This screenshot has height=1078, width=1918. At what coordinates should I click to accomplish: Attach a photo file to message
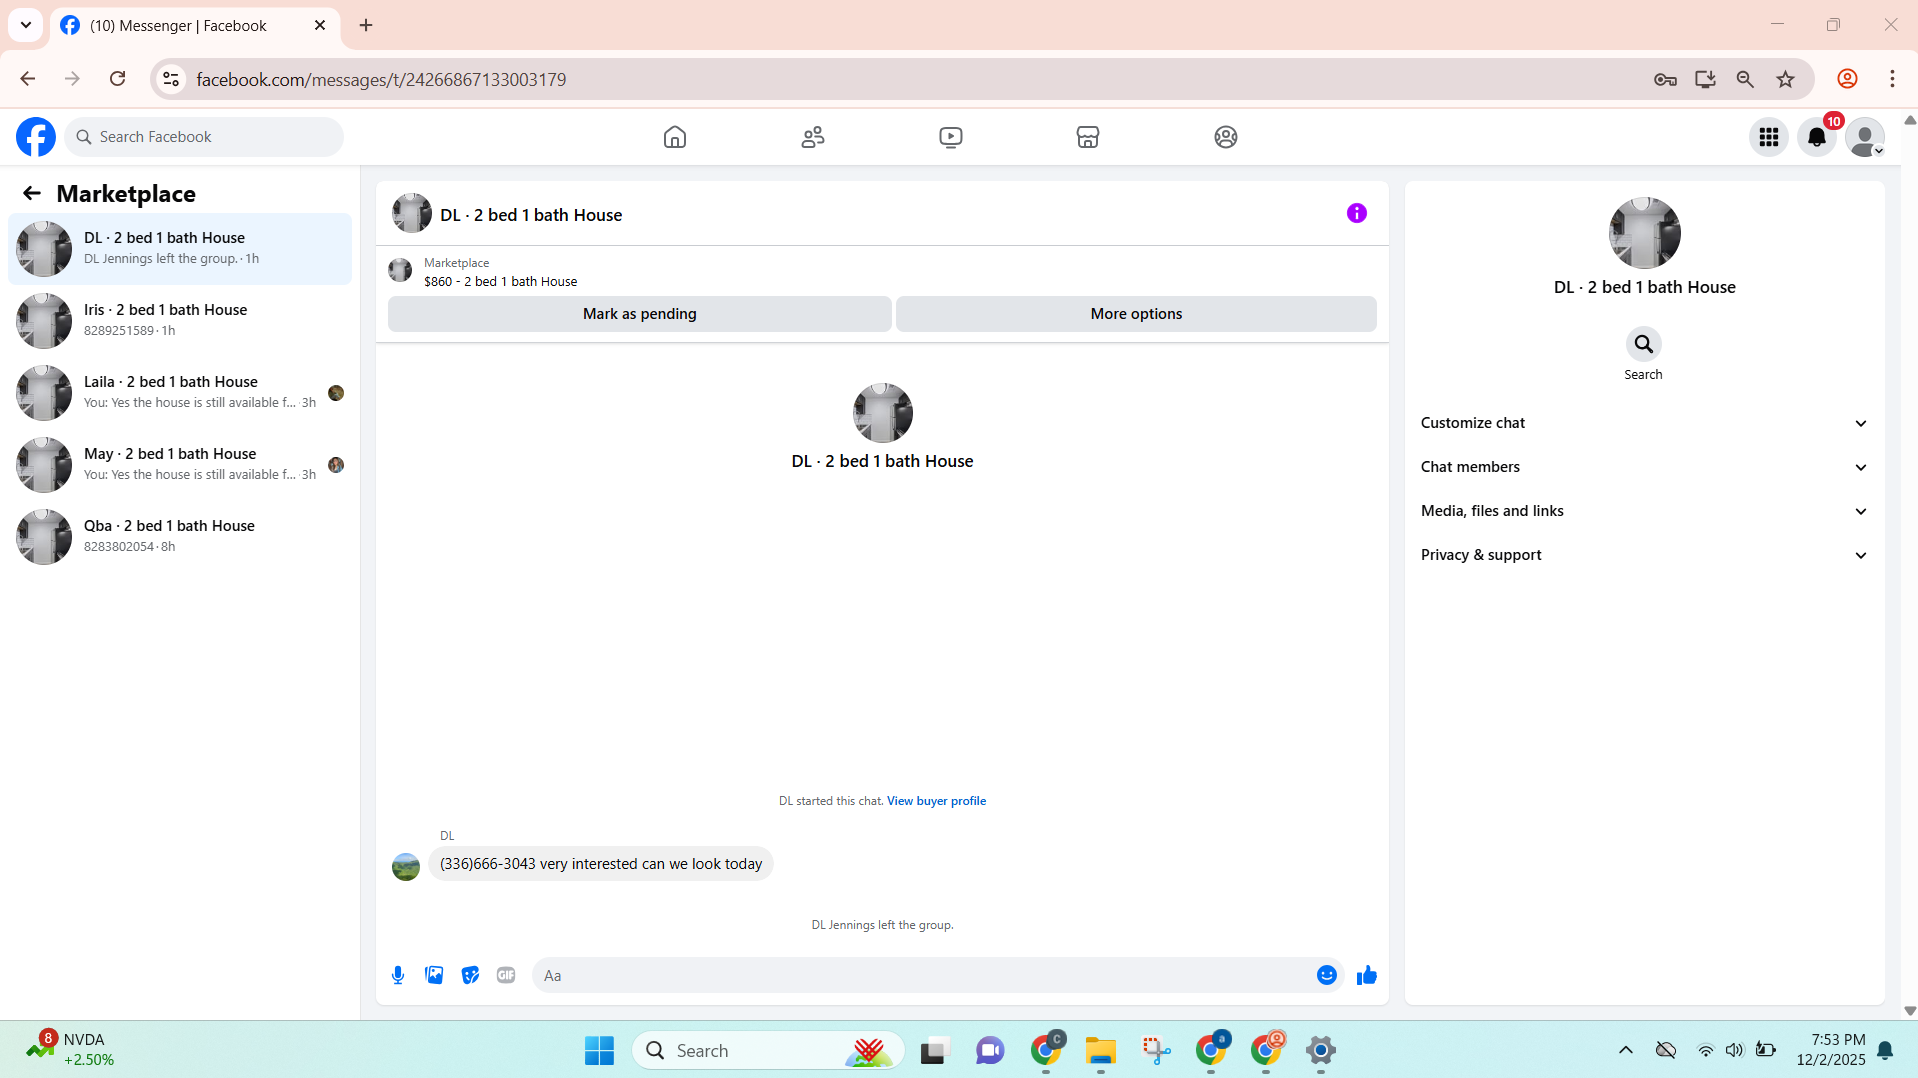[434, 975]
